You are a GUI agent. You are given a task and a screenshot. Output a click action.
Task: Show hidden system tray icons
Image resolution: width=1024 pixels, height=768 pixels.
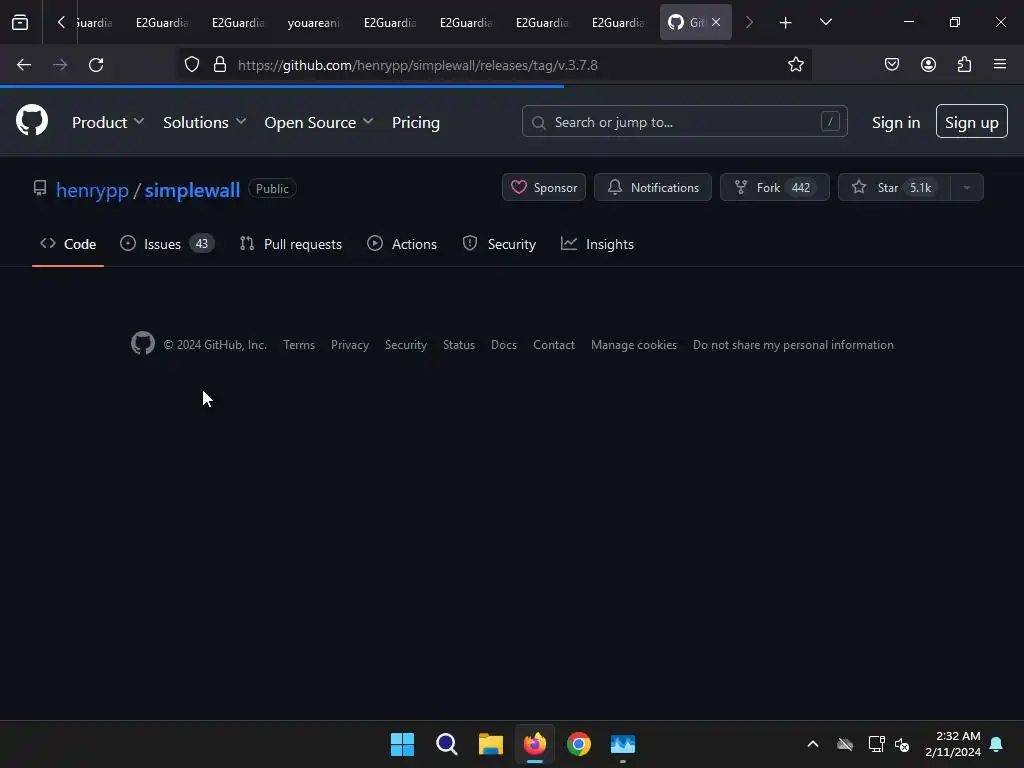tap(813, 744)
